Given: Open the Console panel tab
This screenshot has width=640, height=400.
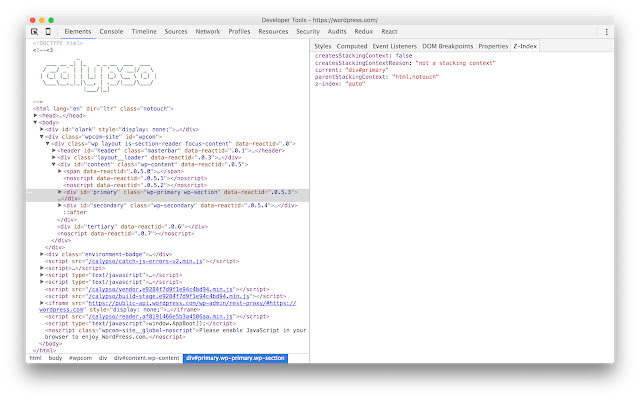Looking at the screenshot, I should click(112, 32).
